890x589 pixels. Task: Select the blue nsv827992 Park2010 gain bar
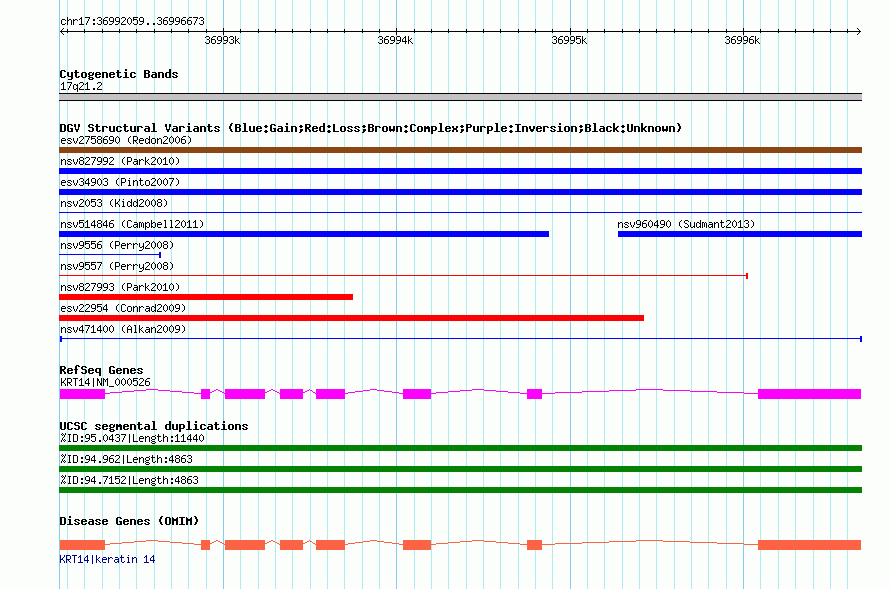460,171
